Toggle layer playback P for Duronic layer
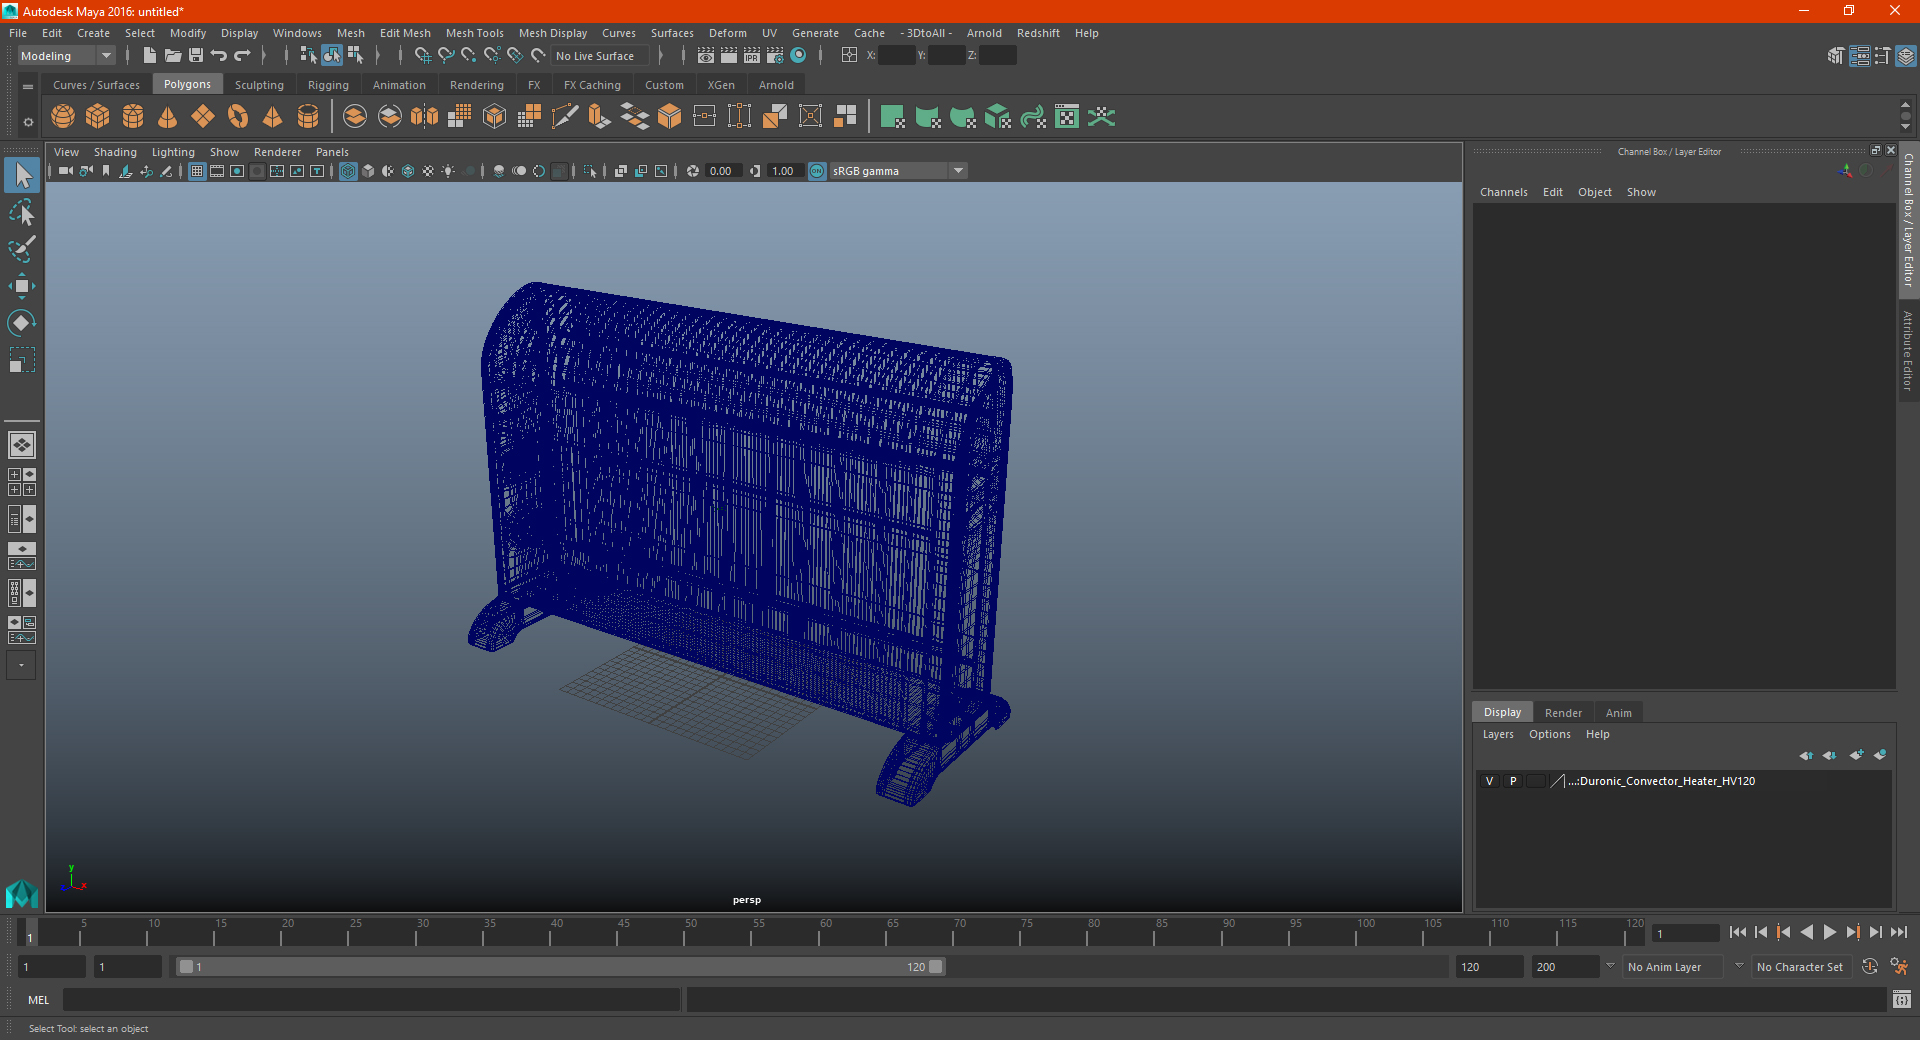The image size is (1920, 1040). (1513, 781)
